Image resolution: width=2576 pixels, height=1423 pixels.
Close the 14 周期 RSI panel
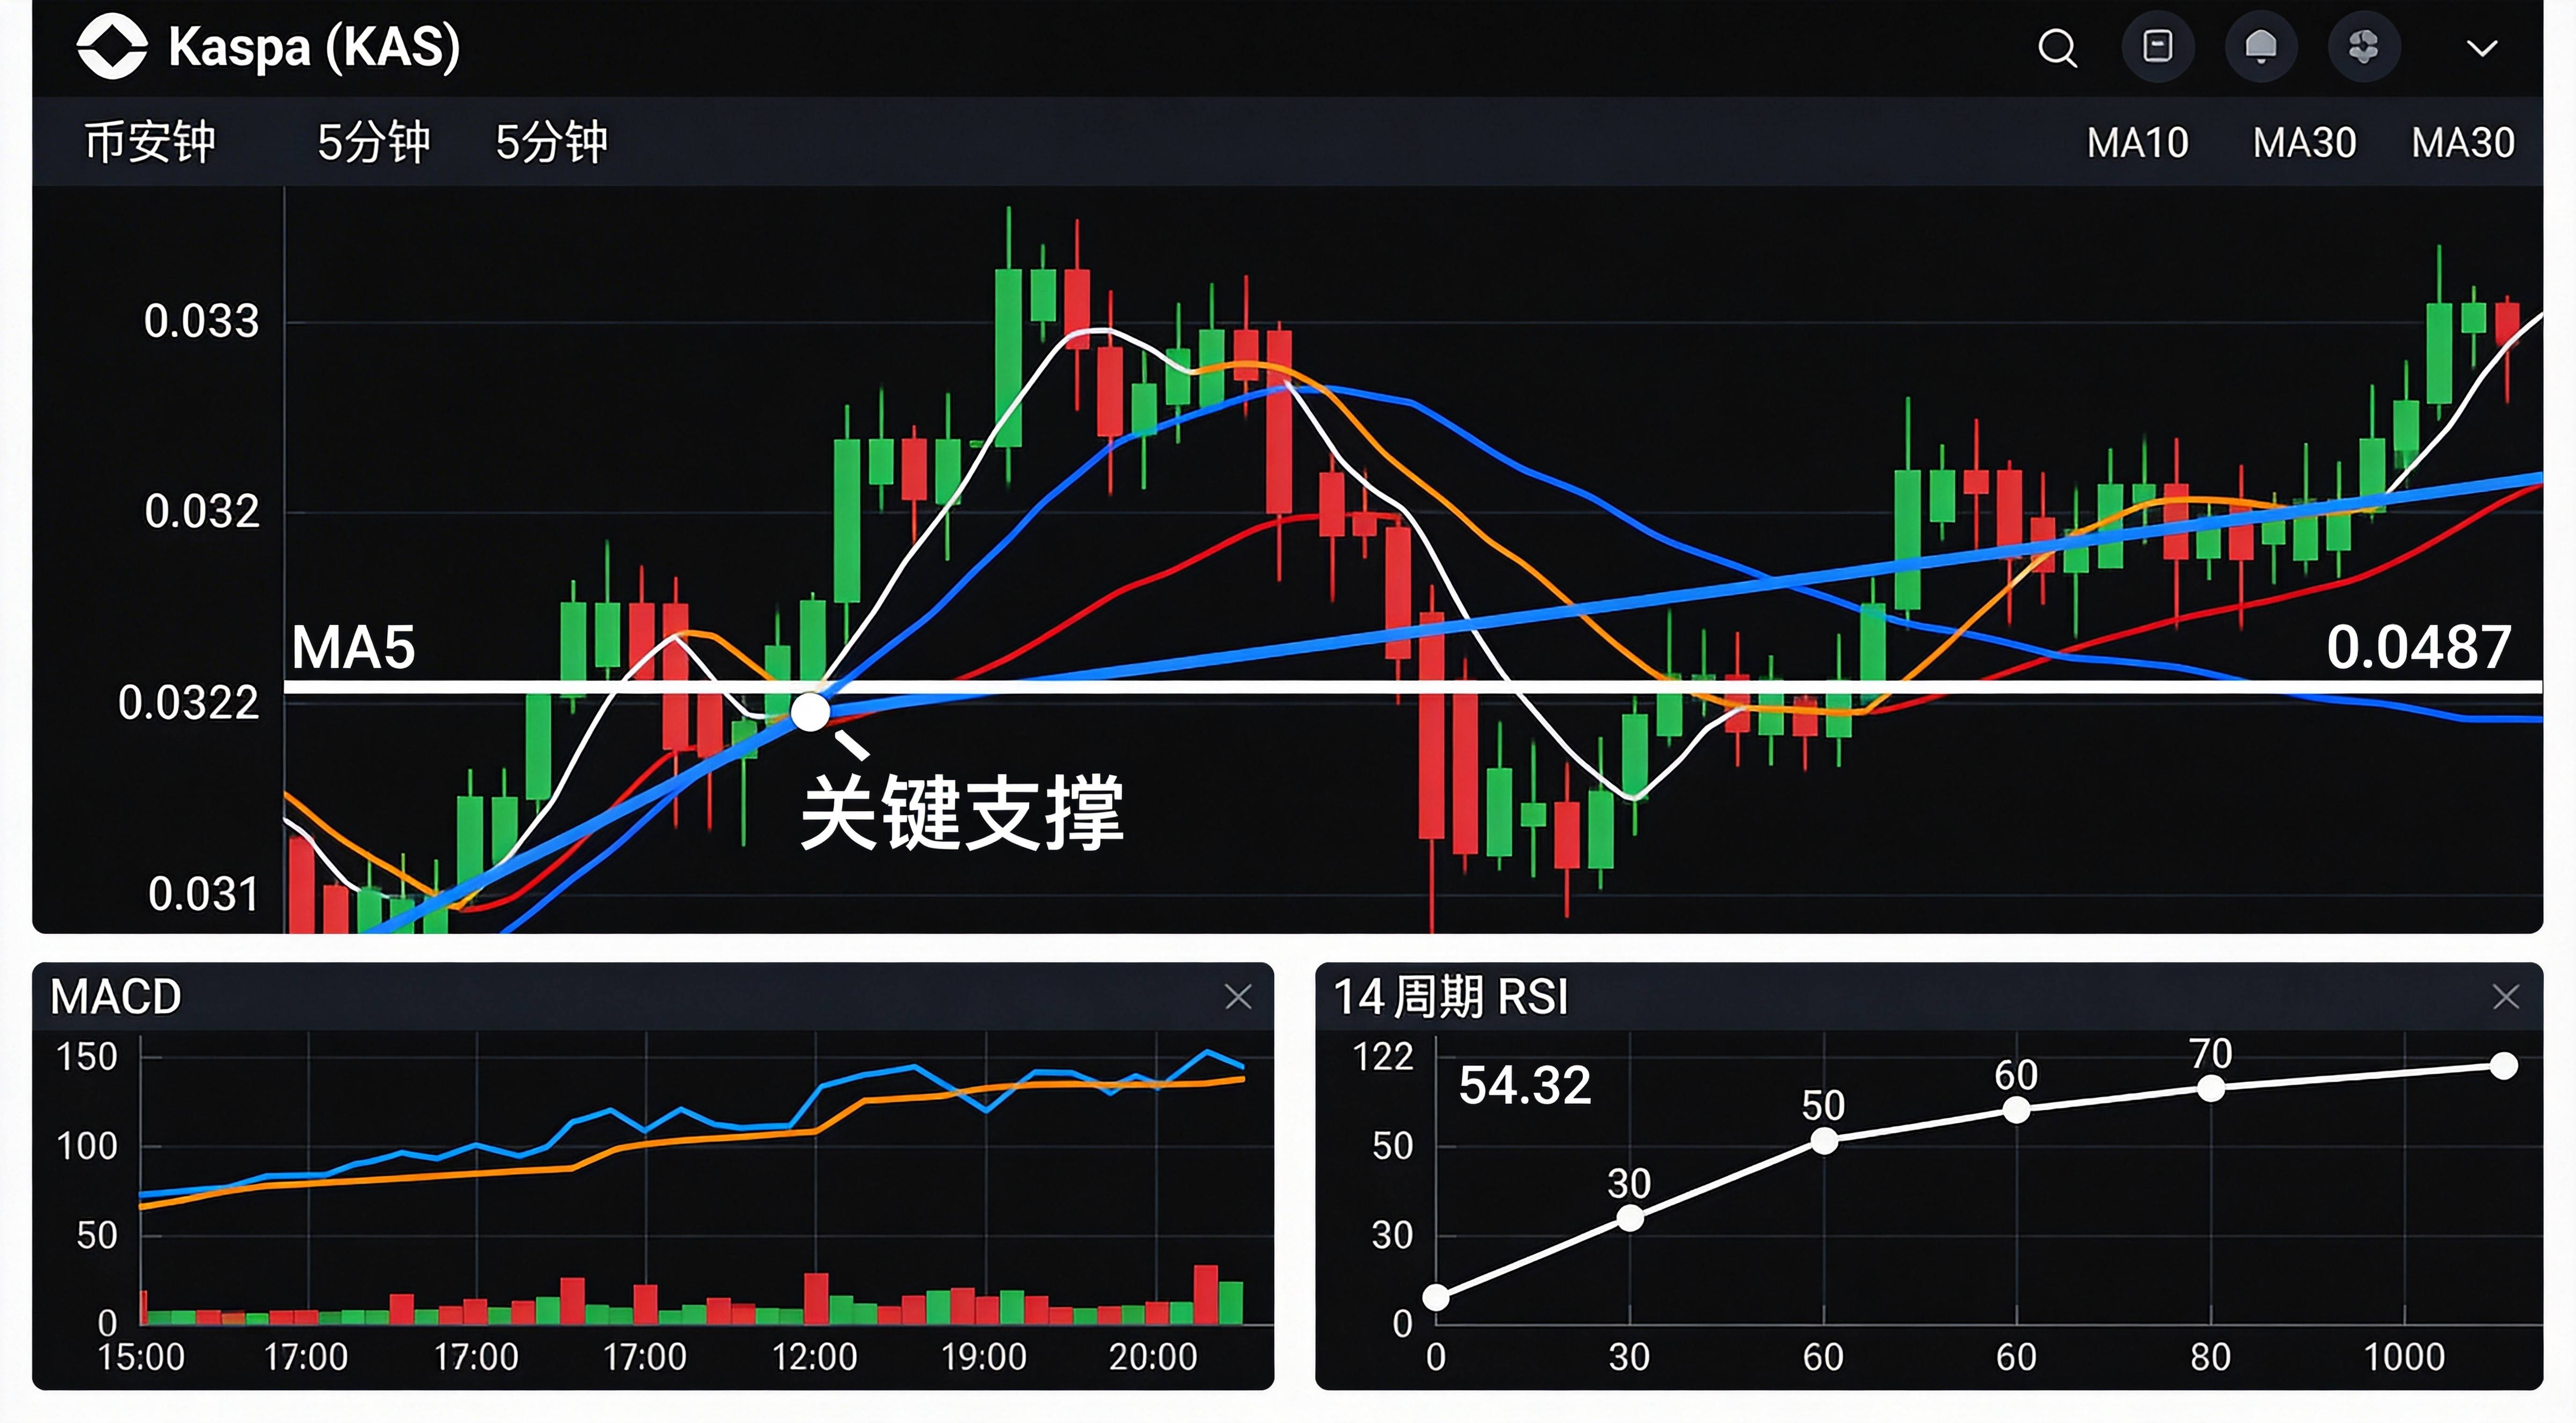[x=2505, y=997]
